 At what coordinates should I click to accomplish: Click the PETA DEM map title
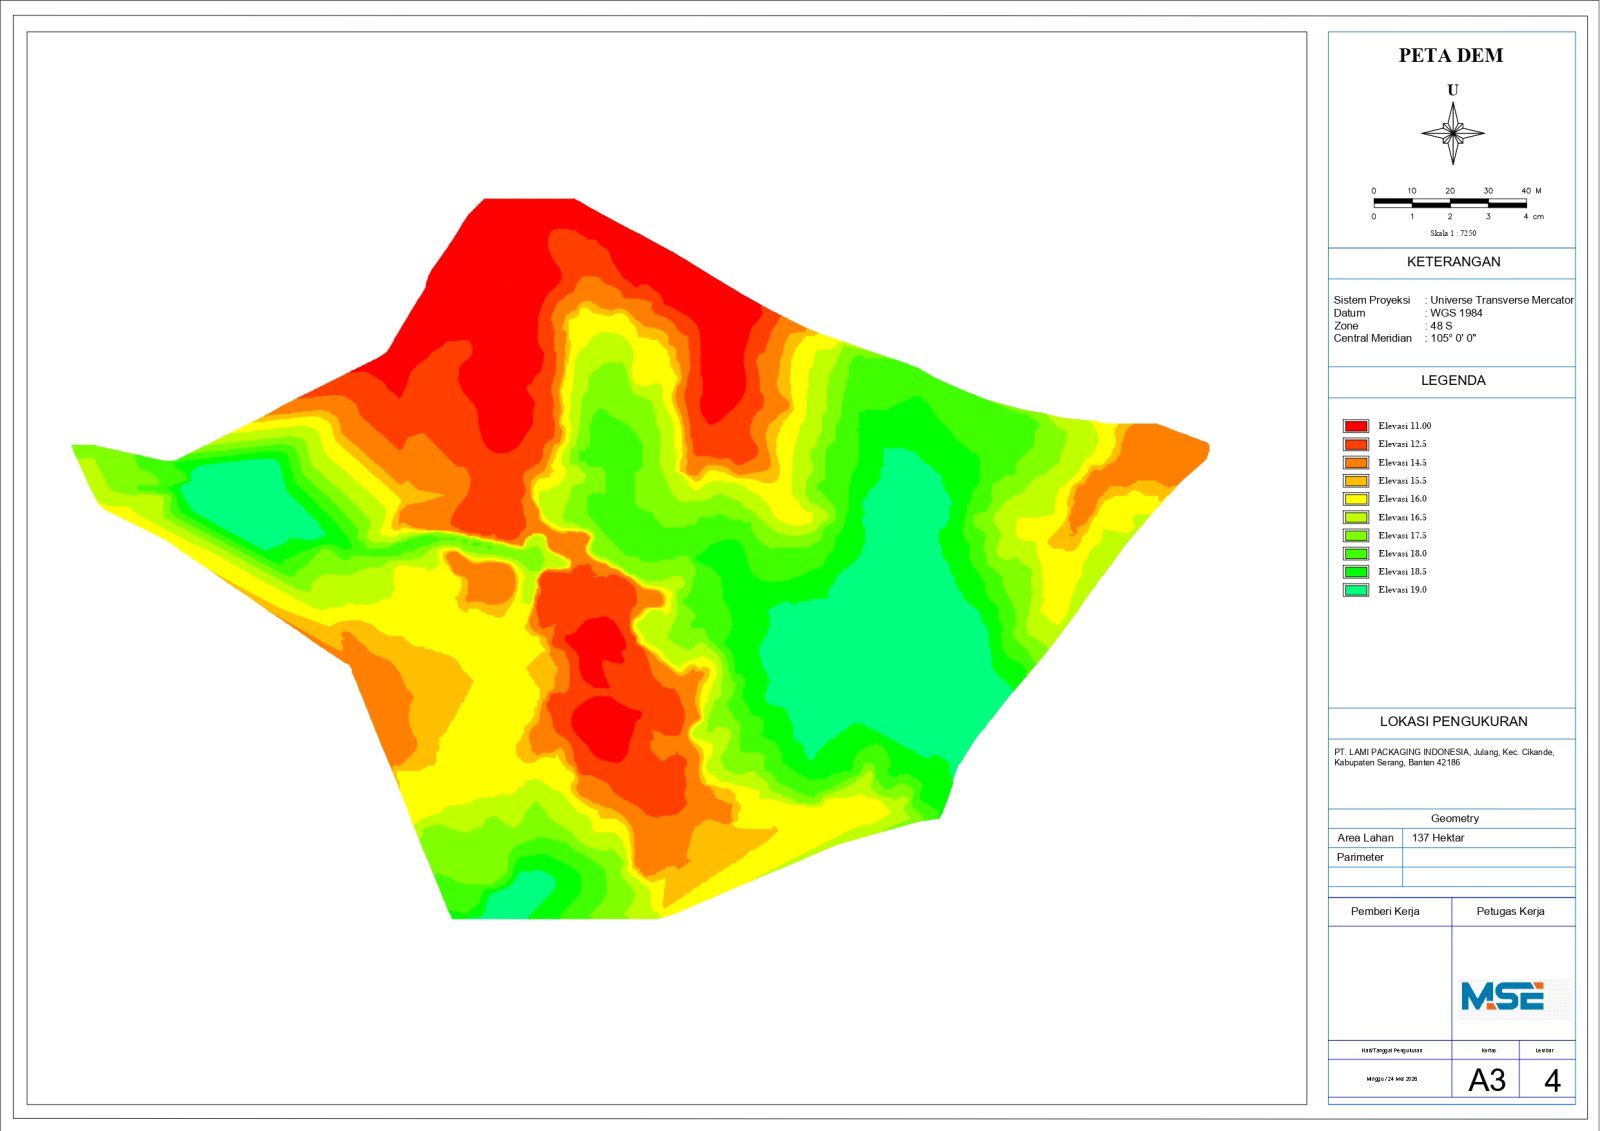[x=1451, y=56]
